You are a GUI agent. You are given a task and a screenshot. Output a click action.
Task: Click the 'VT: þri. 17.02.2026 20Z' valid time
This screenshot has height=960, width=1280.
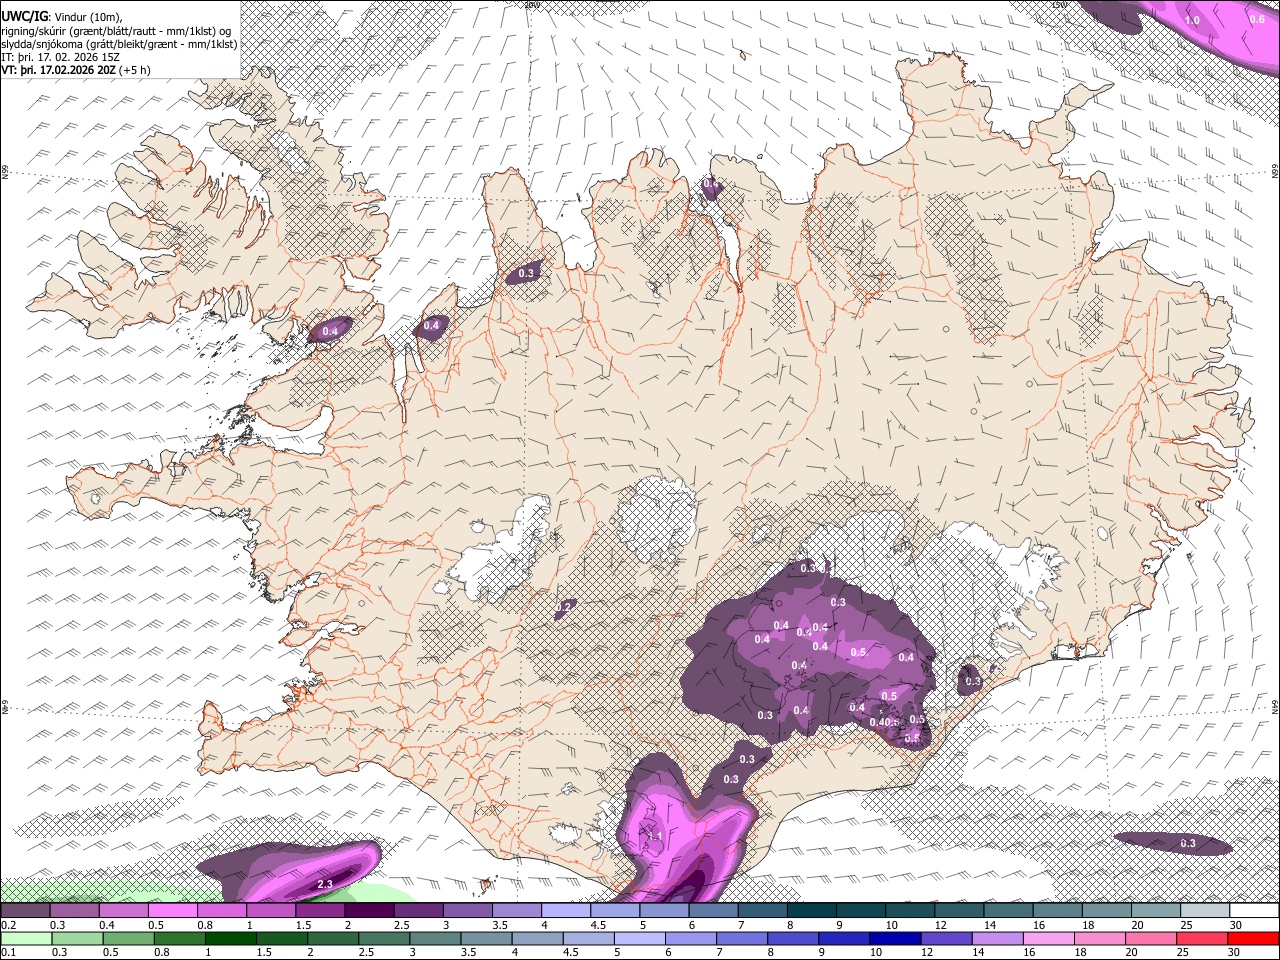point(58,70)
